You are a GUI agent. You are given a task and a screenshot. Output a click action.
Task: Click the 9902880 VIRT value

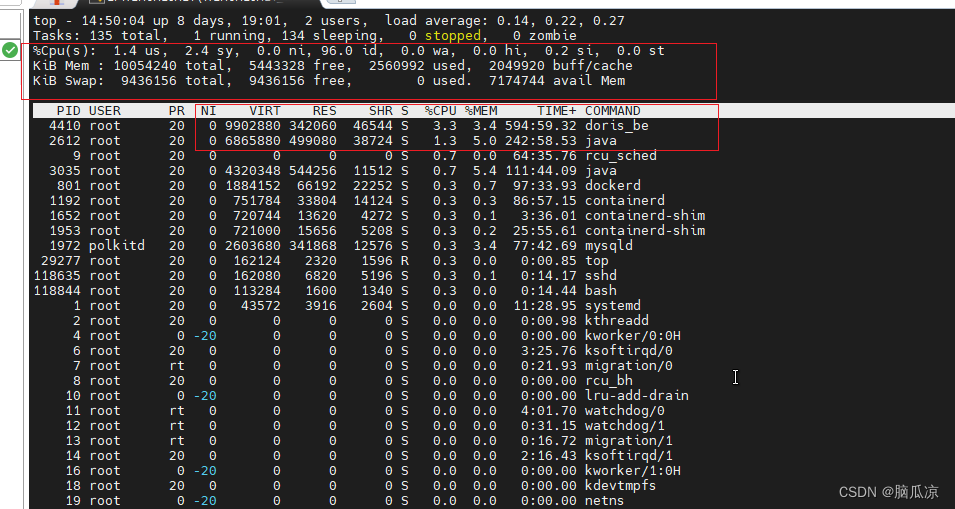pyautogui.click(x=253, y=126)
